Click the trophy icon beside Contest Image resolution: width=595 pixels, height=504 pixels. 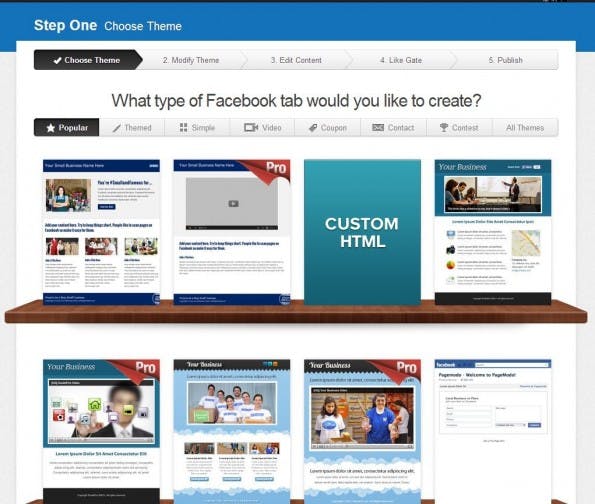[444, 128]
